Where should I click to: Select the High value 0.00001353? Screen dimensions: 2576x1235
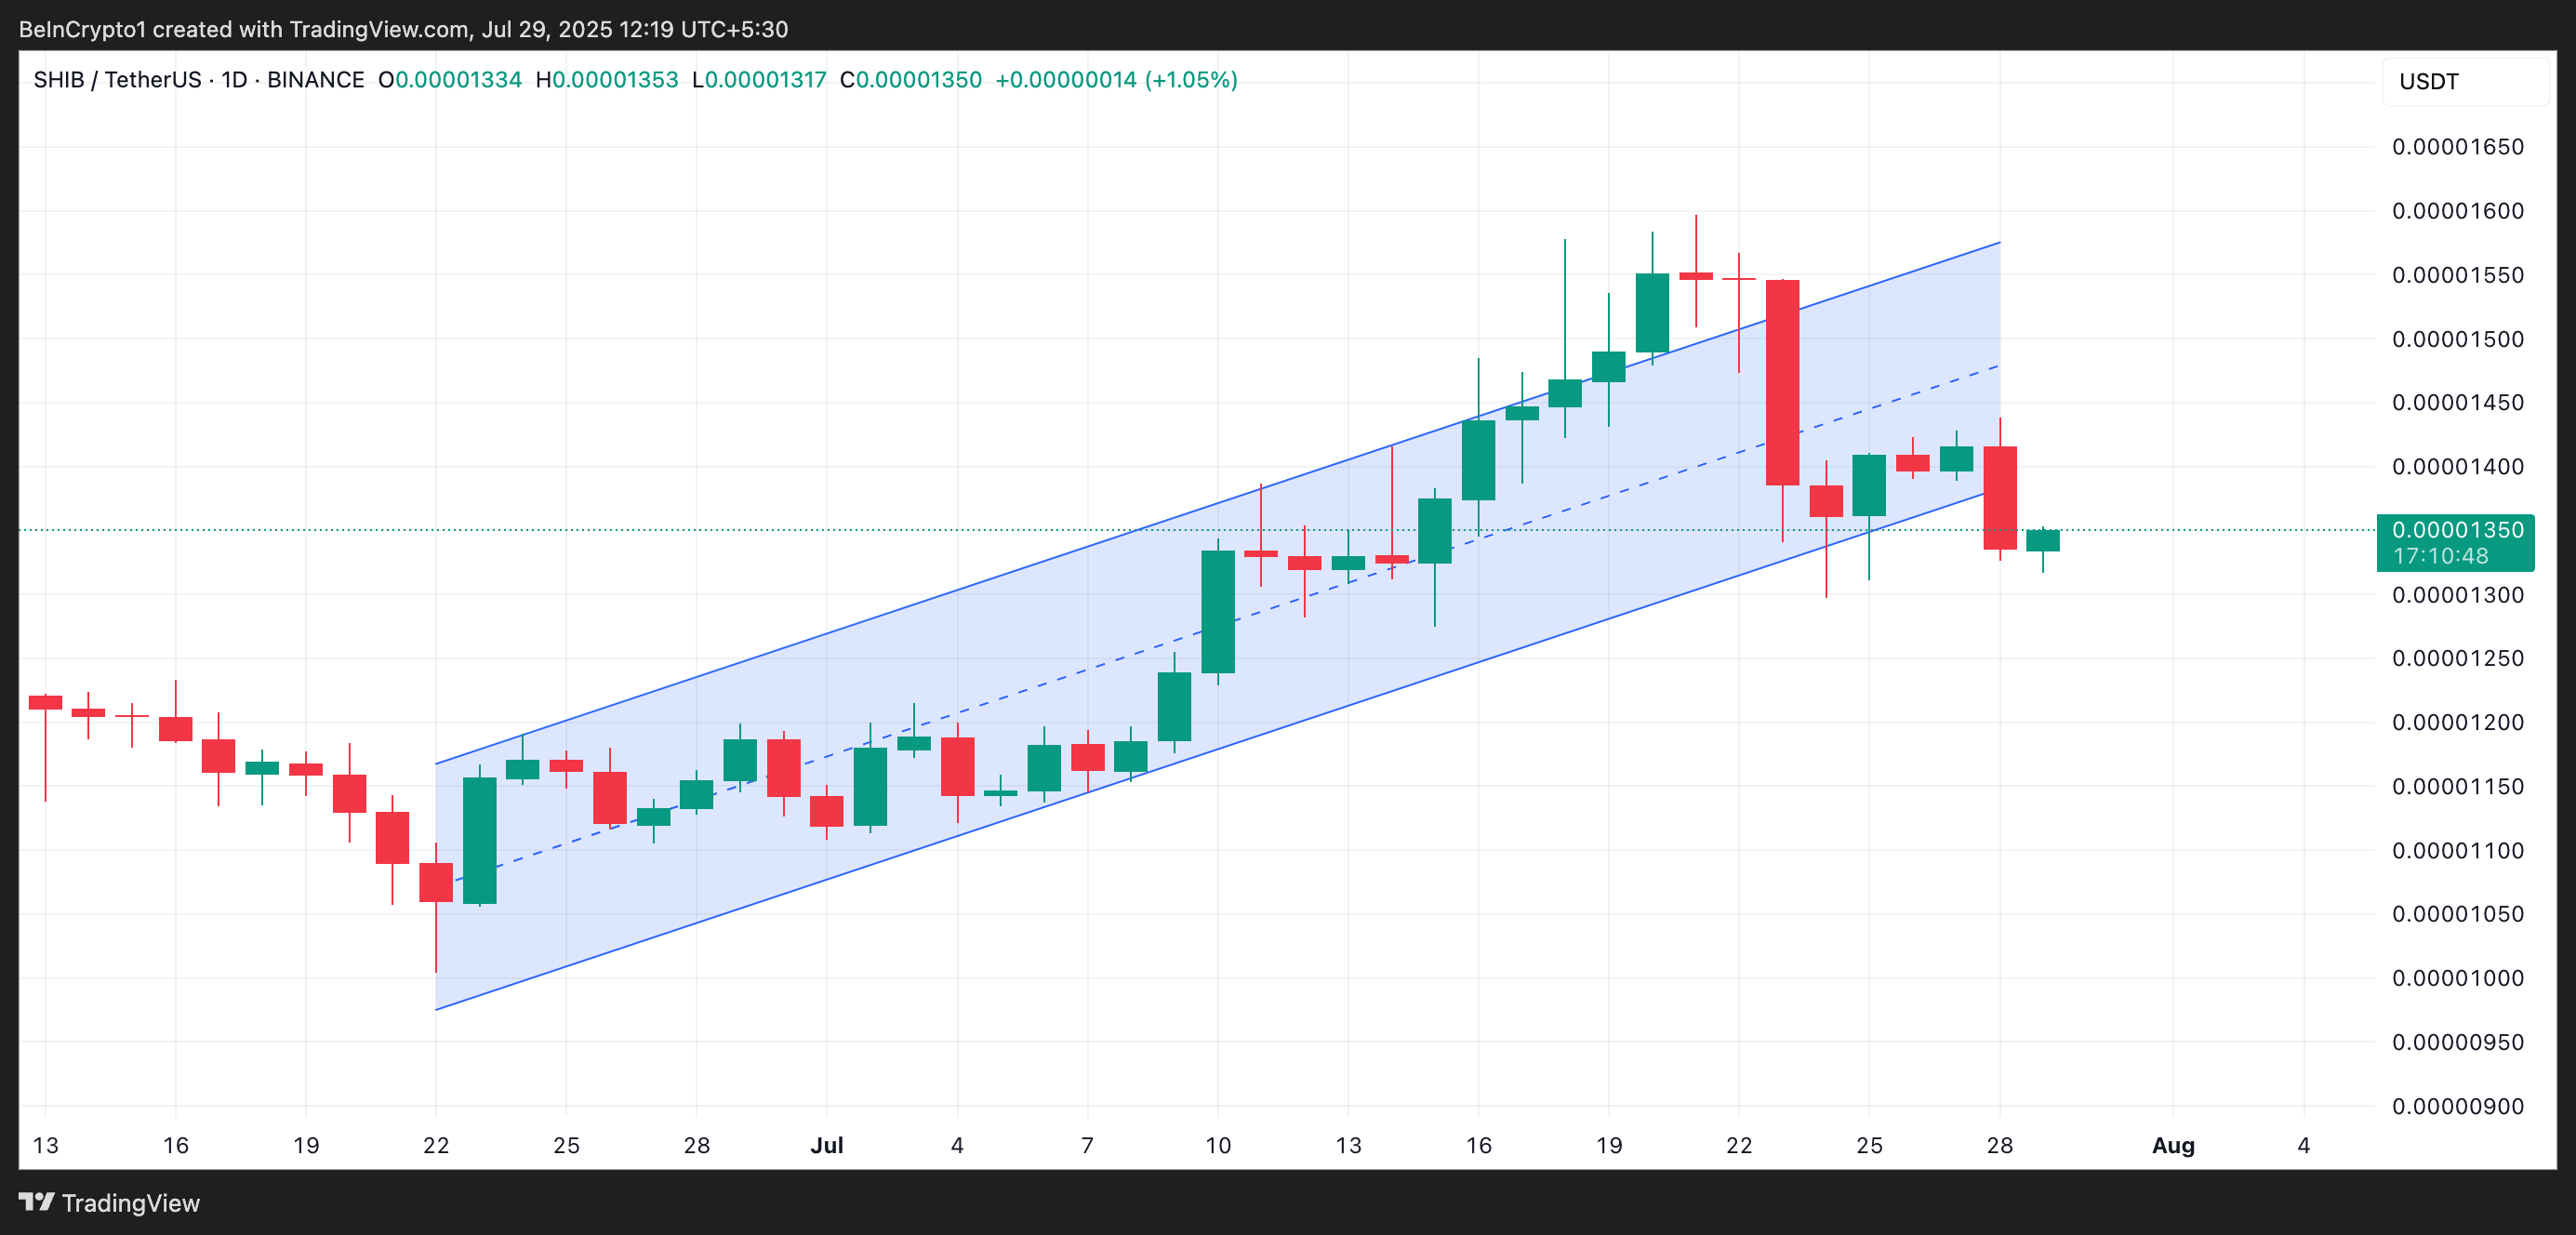(615, 80)
